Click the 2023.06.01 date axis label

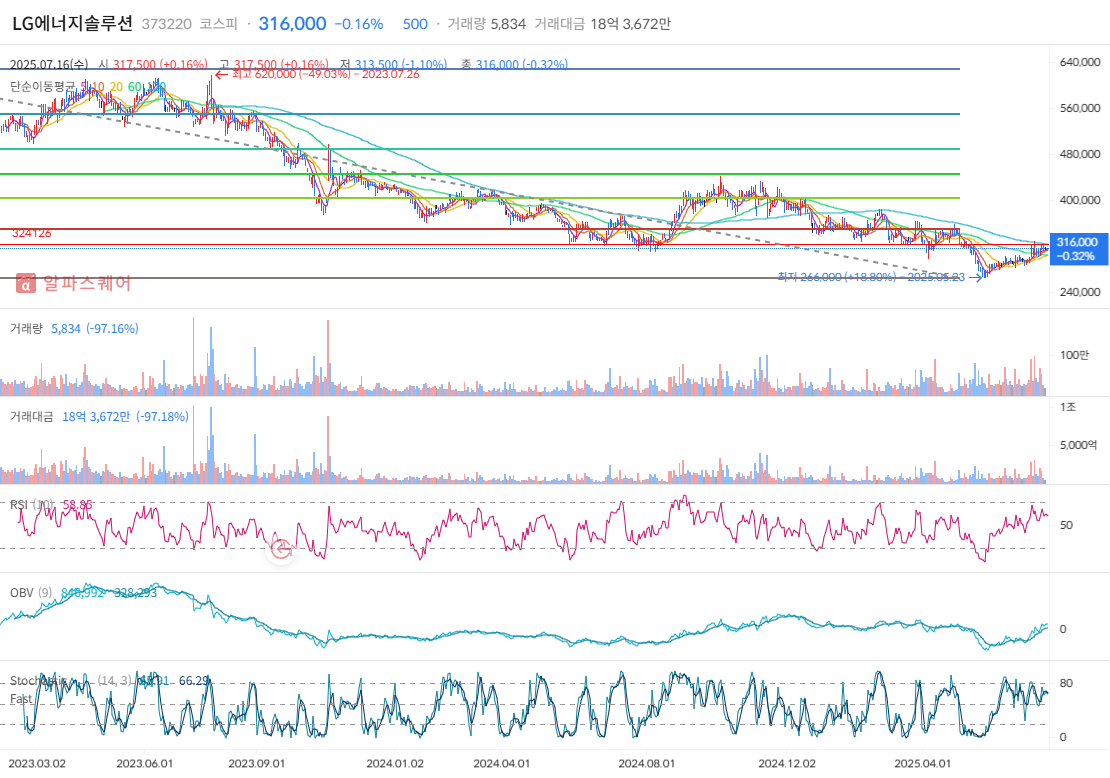[x=144, y=764]
